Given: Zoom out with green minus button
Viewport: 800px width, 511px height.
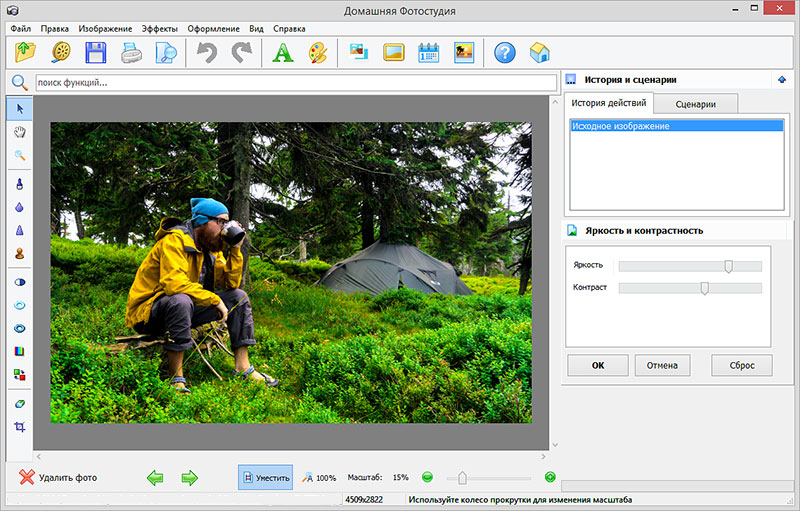Looking at the screenshot, I should click(x=428, y=477).
